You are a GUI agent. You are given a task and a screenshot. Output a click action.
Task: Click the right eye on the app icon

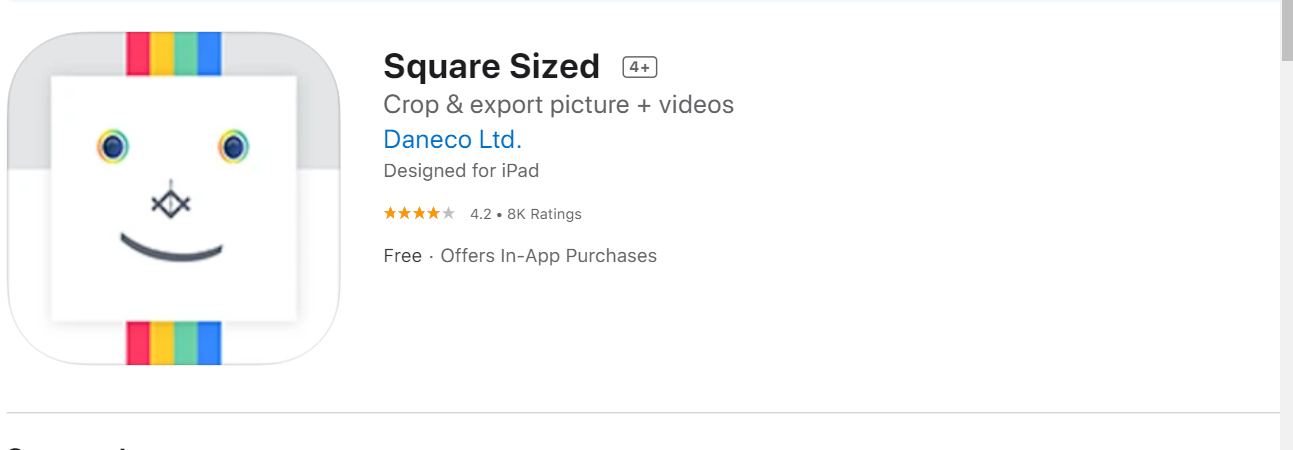[x=233, y=147]
